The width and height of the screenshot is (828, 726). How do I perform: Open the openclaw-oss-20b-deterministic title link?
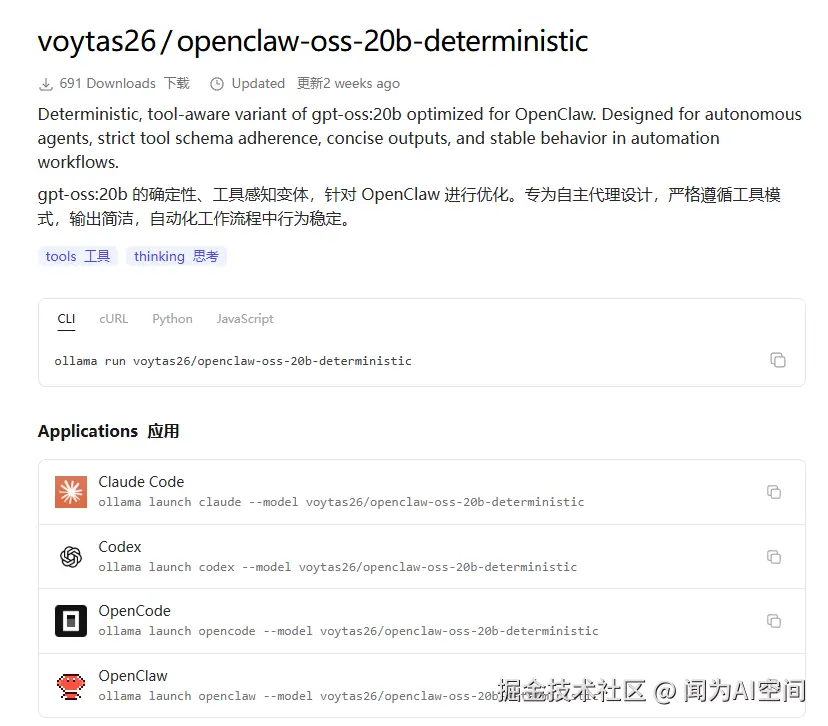pos(382,41)
